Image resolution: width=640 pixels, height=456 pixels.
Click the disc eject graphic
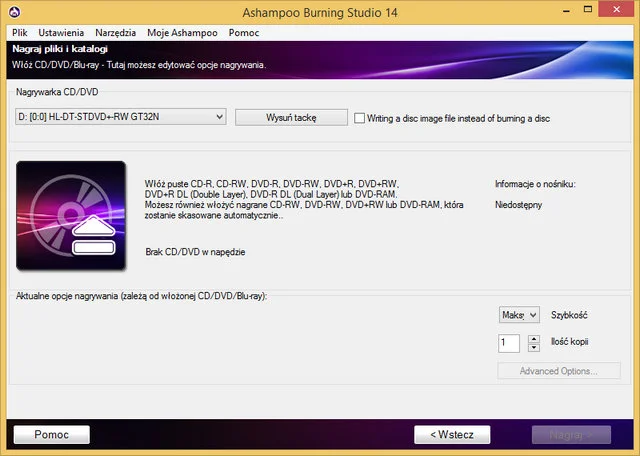[x=70, y=217]
